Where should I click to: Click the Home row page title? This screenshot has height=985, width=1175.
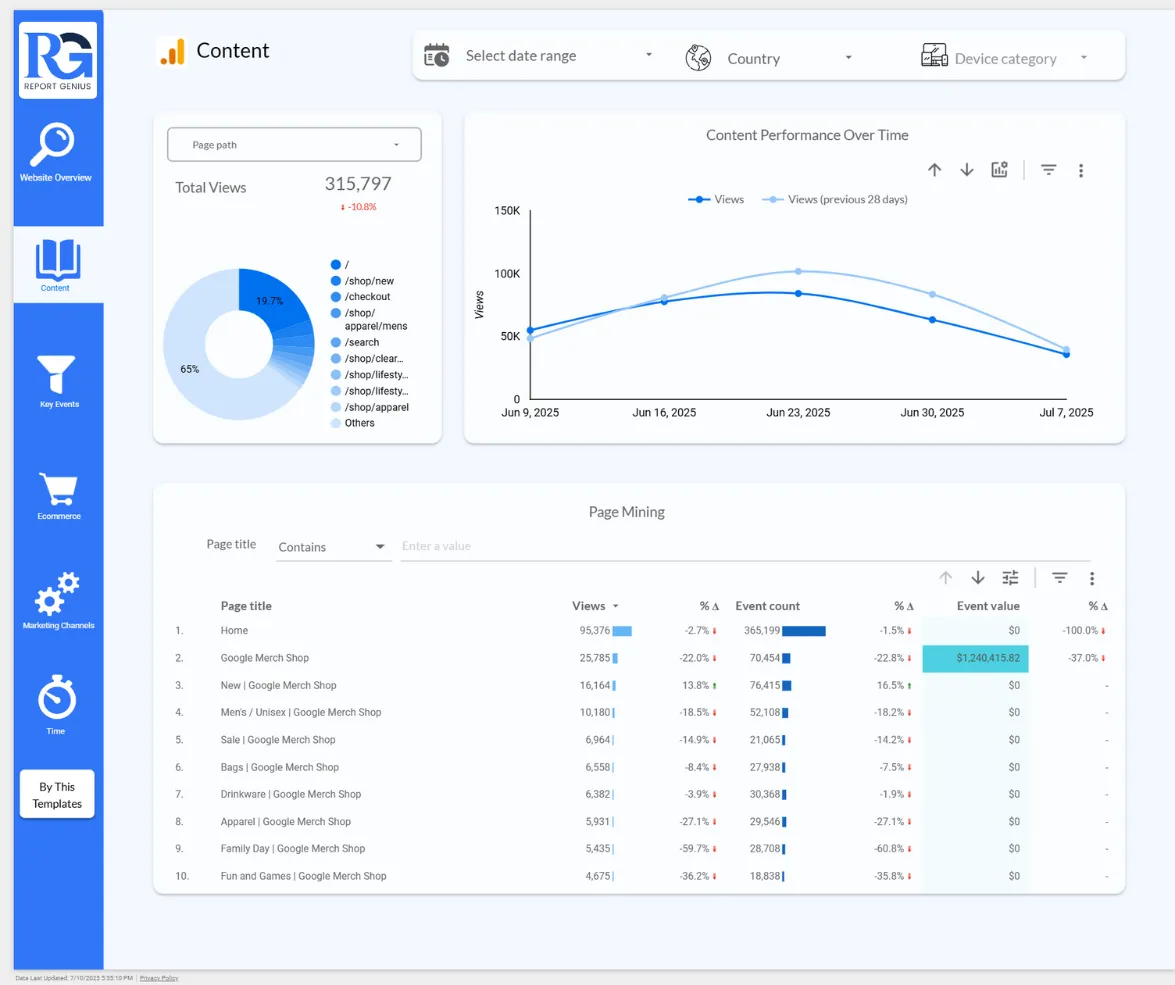click(234, 630)
